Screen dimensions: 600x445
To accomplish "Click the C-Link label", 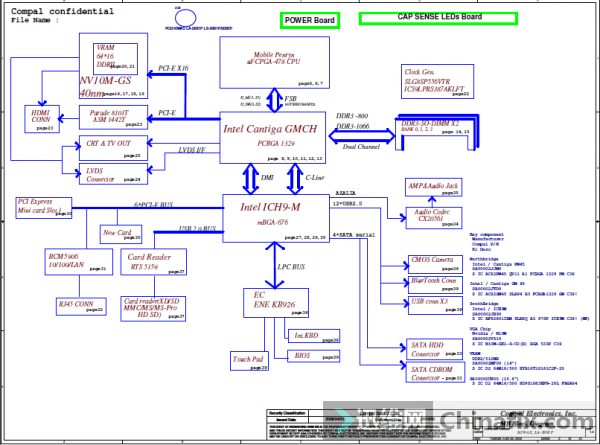I will pos(315,178).
